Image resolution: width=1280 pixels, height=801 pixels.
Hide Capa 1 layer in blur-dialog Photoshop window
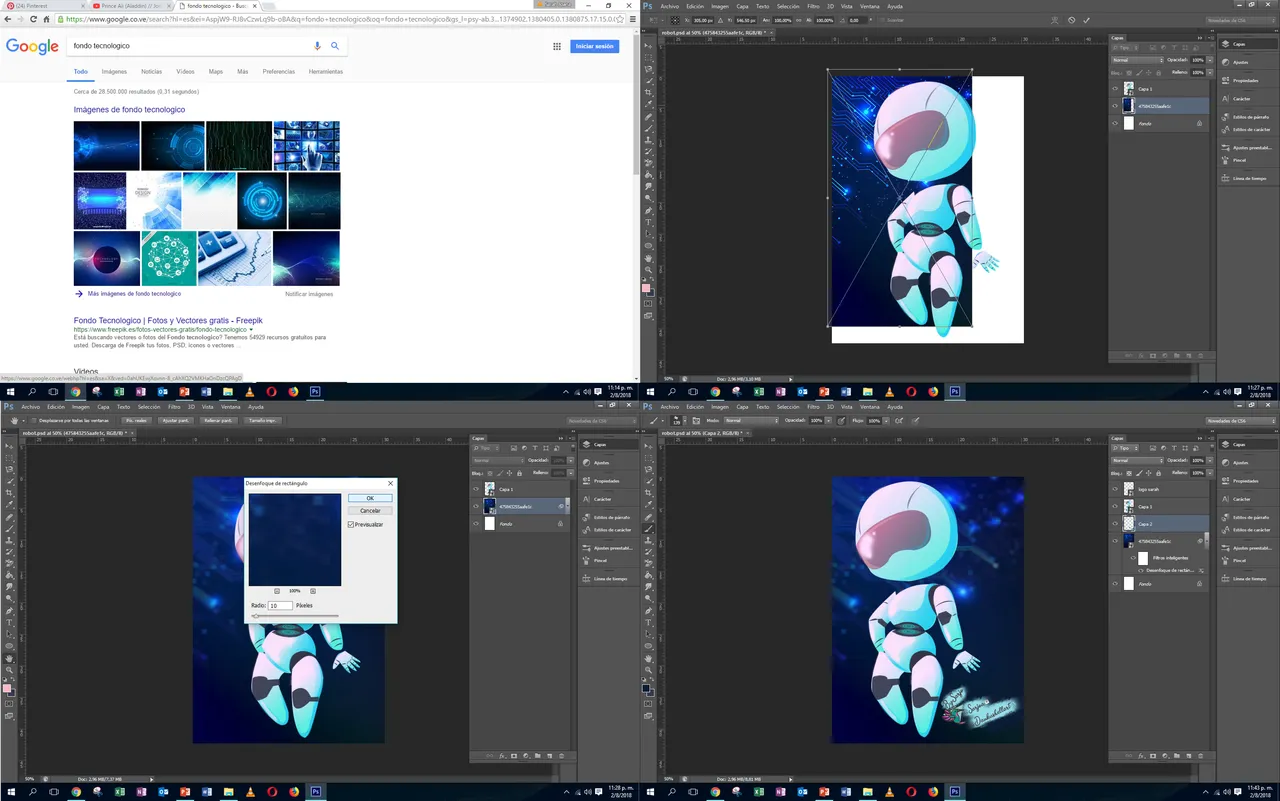(476, 489)
